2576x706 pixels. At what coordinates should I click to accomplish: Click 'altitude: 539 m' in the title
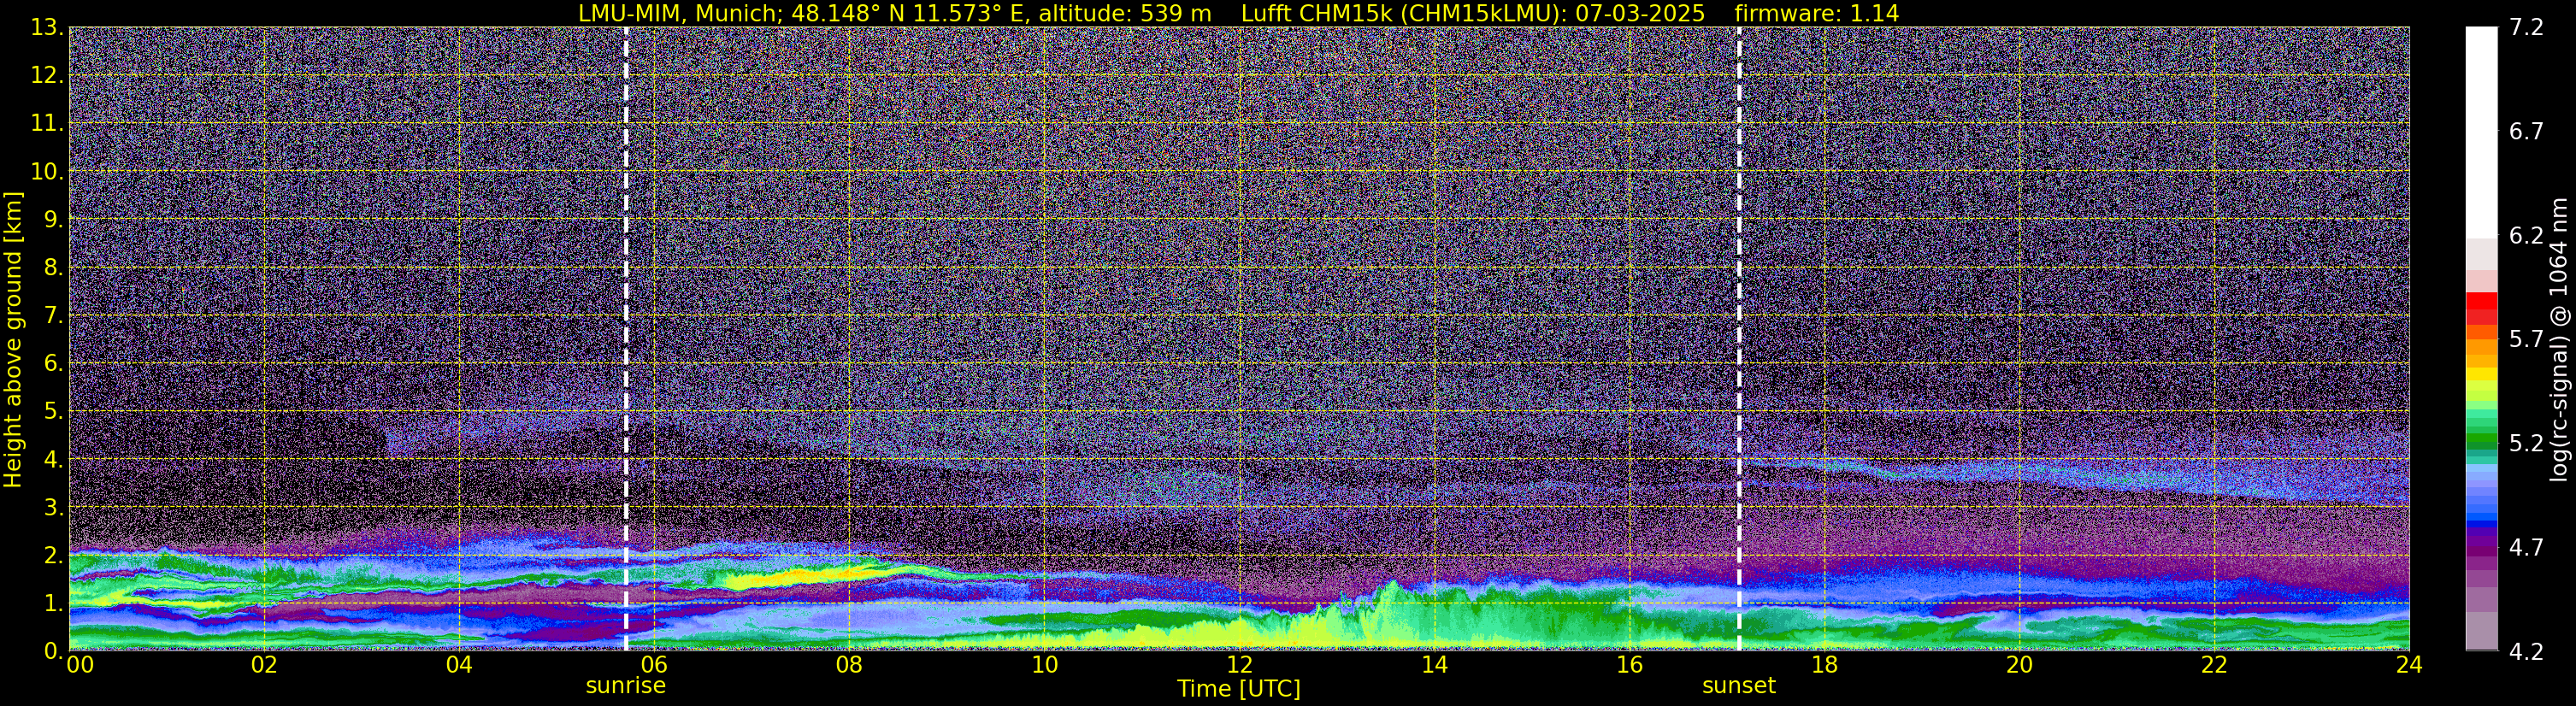tap(1125, 13)
